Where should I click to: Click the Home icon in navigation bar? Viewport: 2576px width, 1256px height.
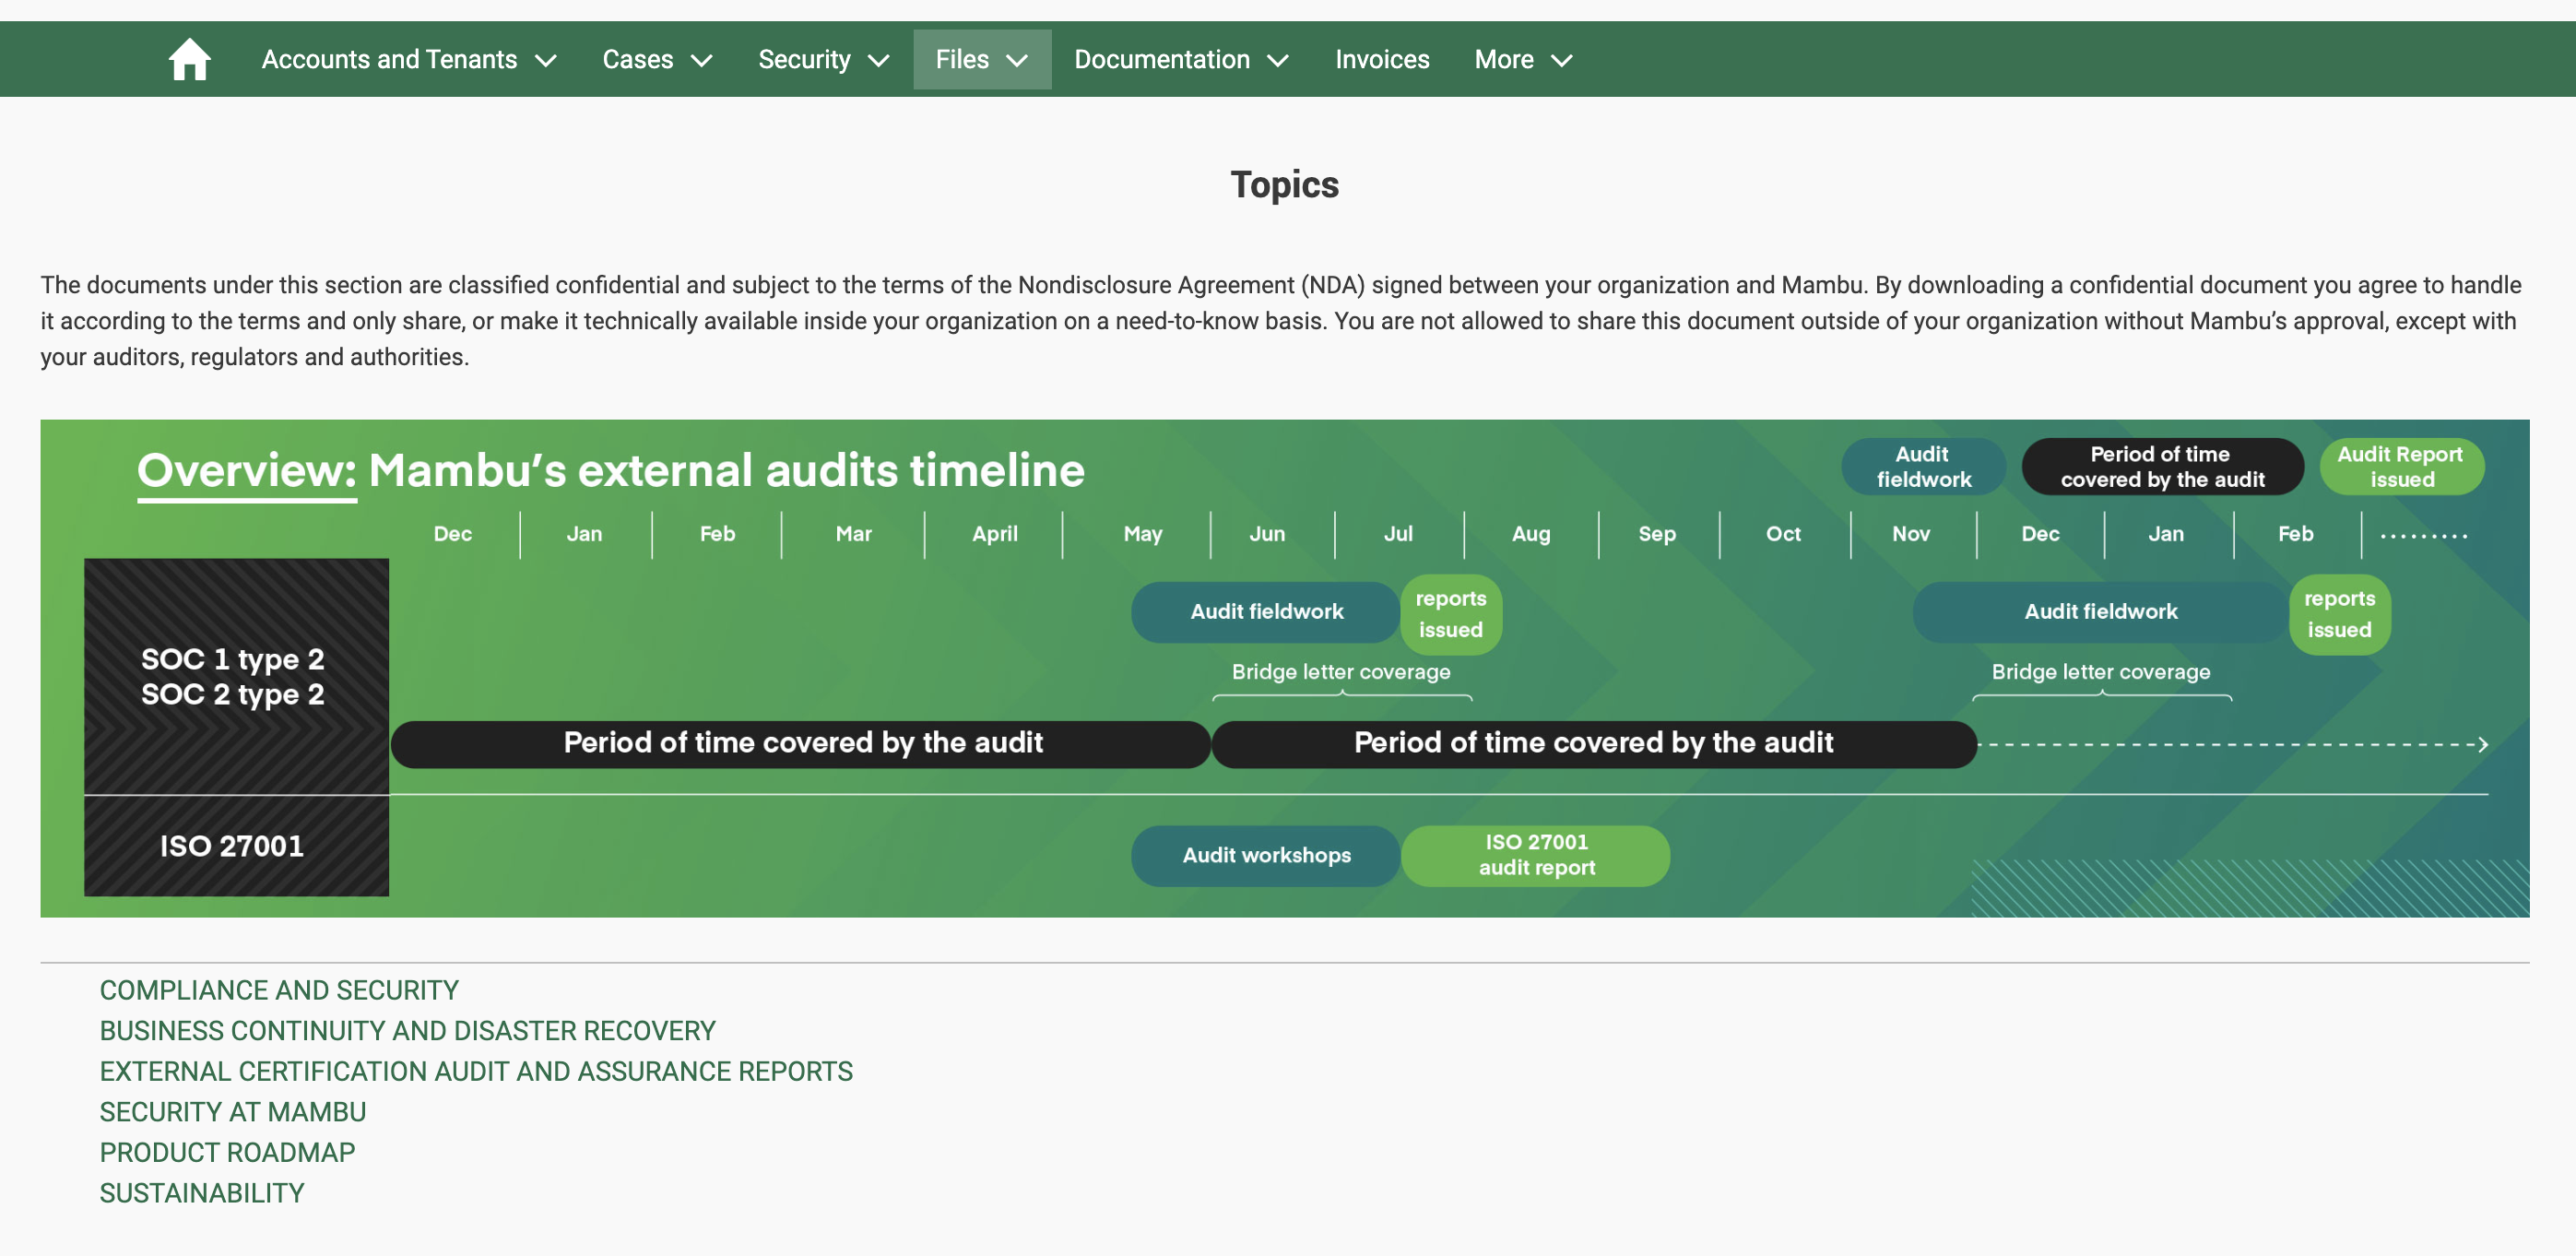[189, 60]
